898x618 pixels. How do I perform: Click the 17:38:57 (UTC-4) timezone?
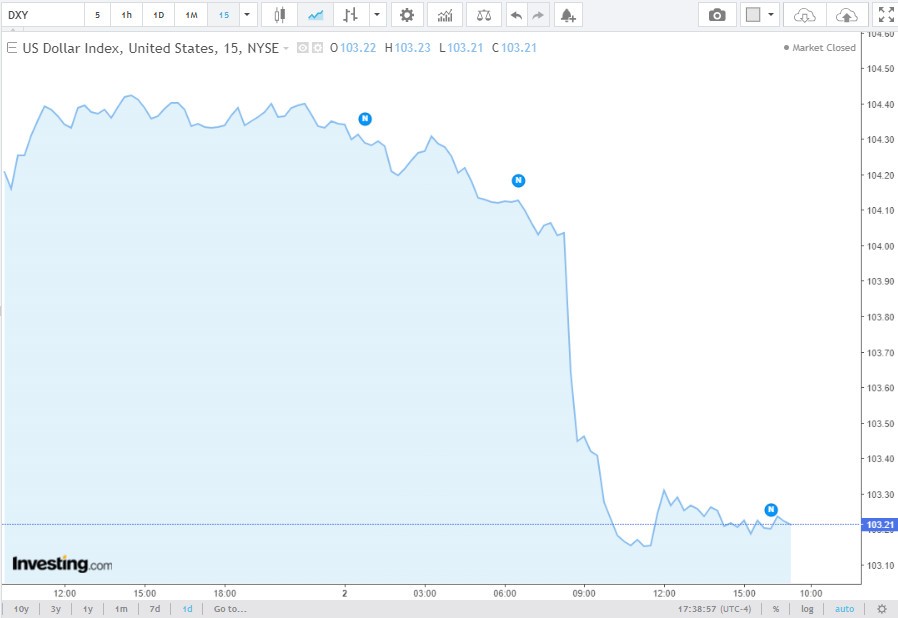point(714,609)
